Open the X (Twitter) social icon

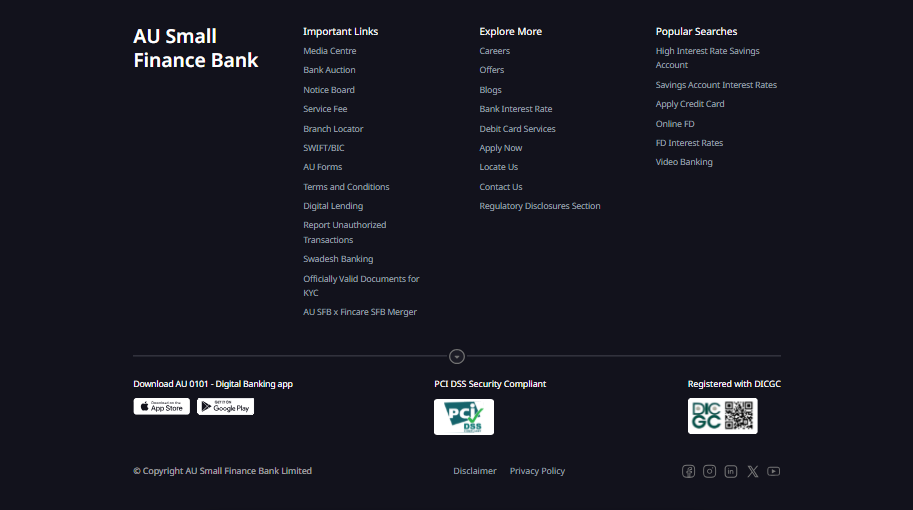(753, 471)
